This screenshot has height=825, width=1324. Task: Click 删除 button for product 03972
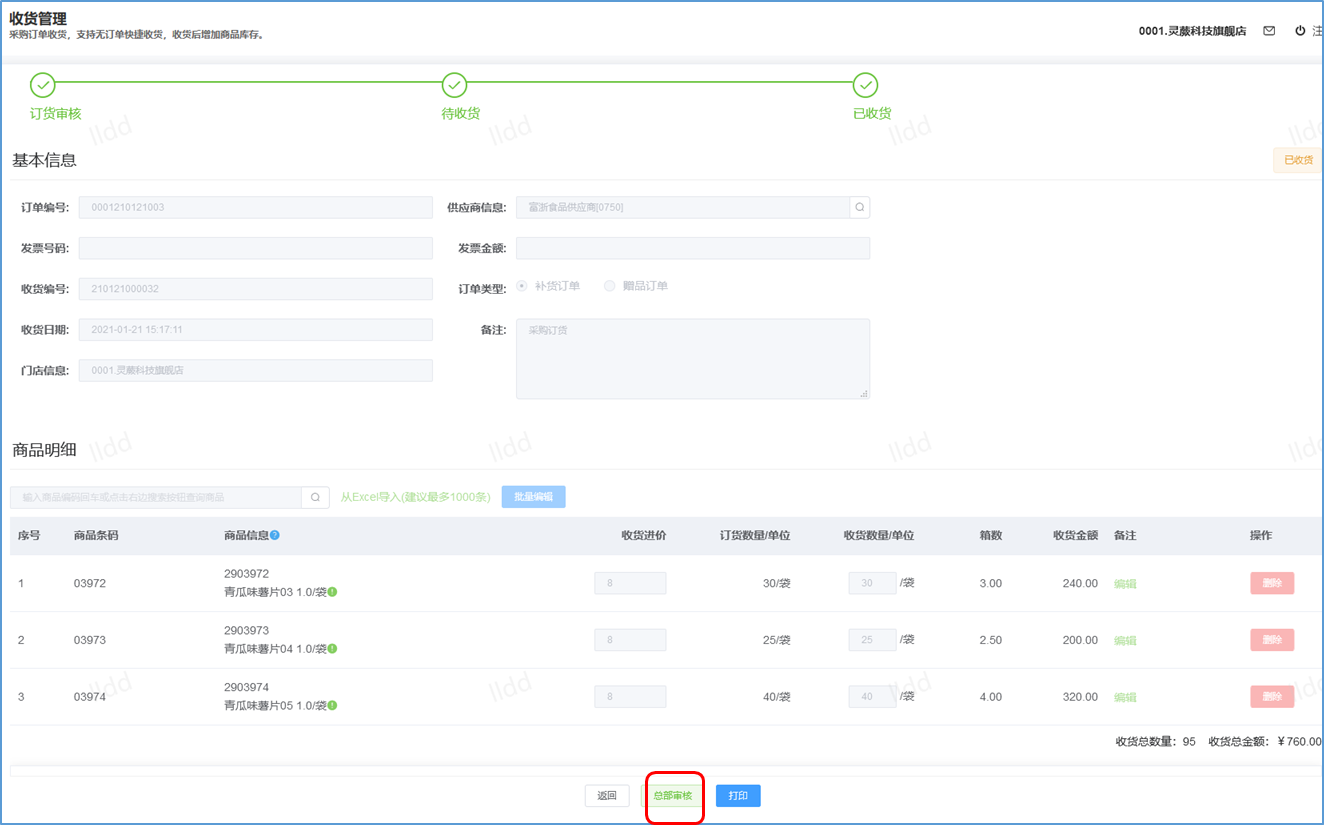point(1271,583)
